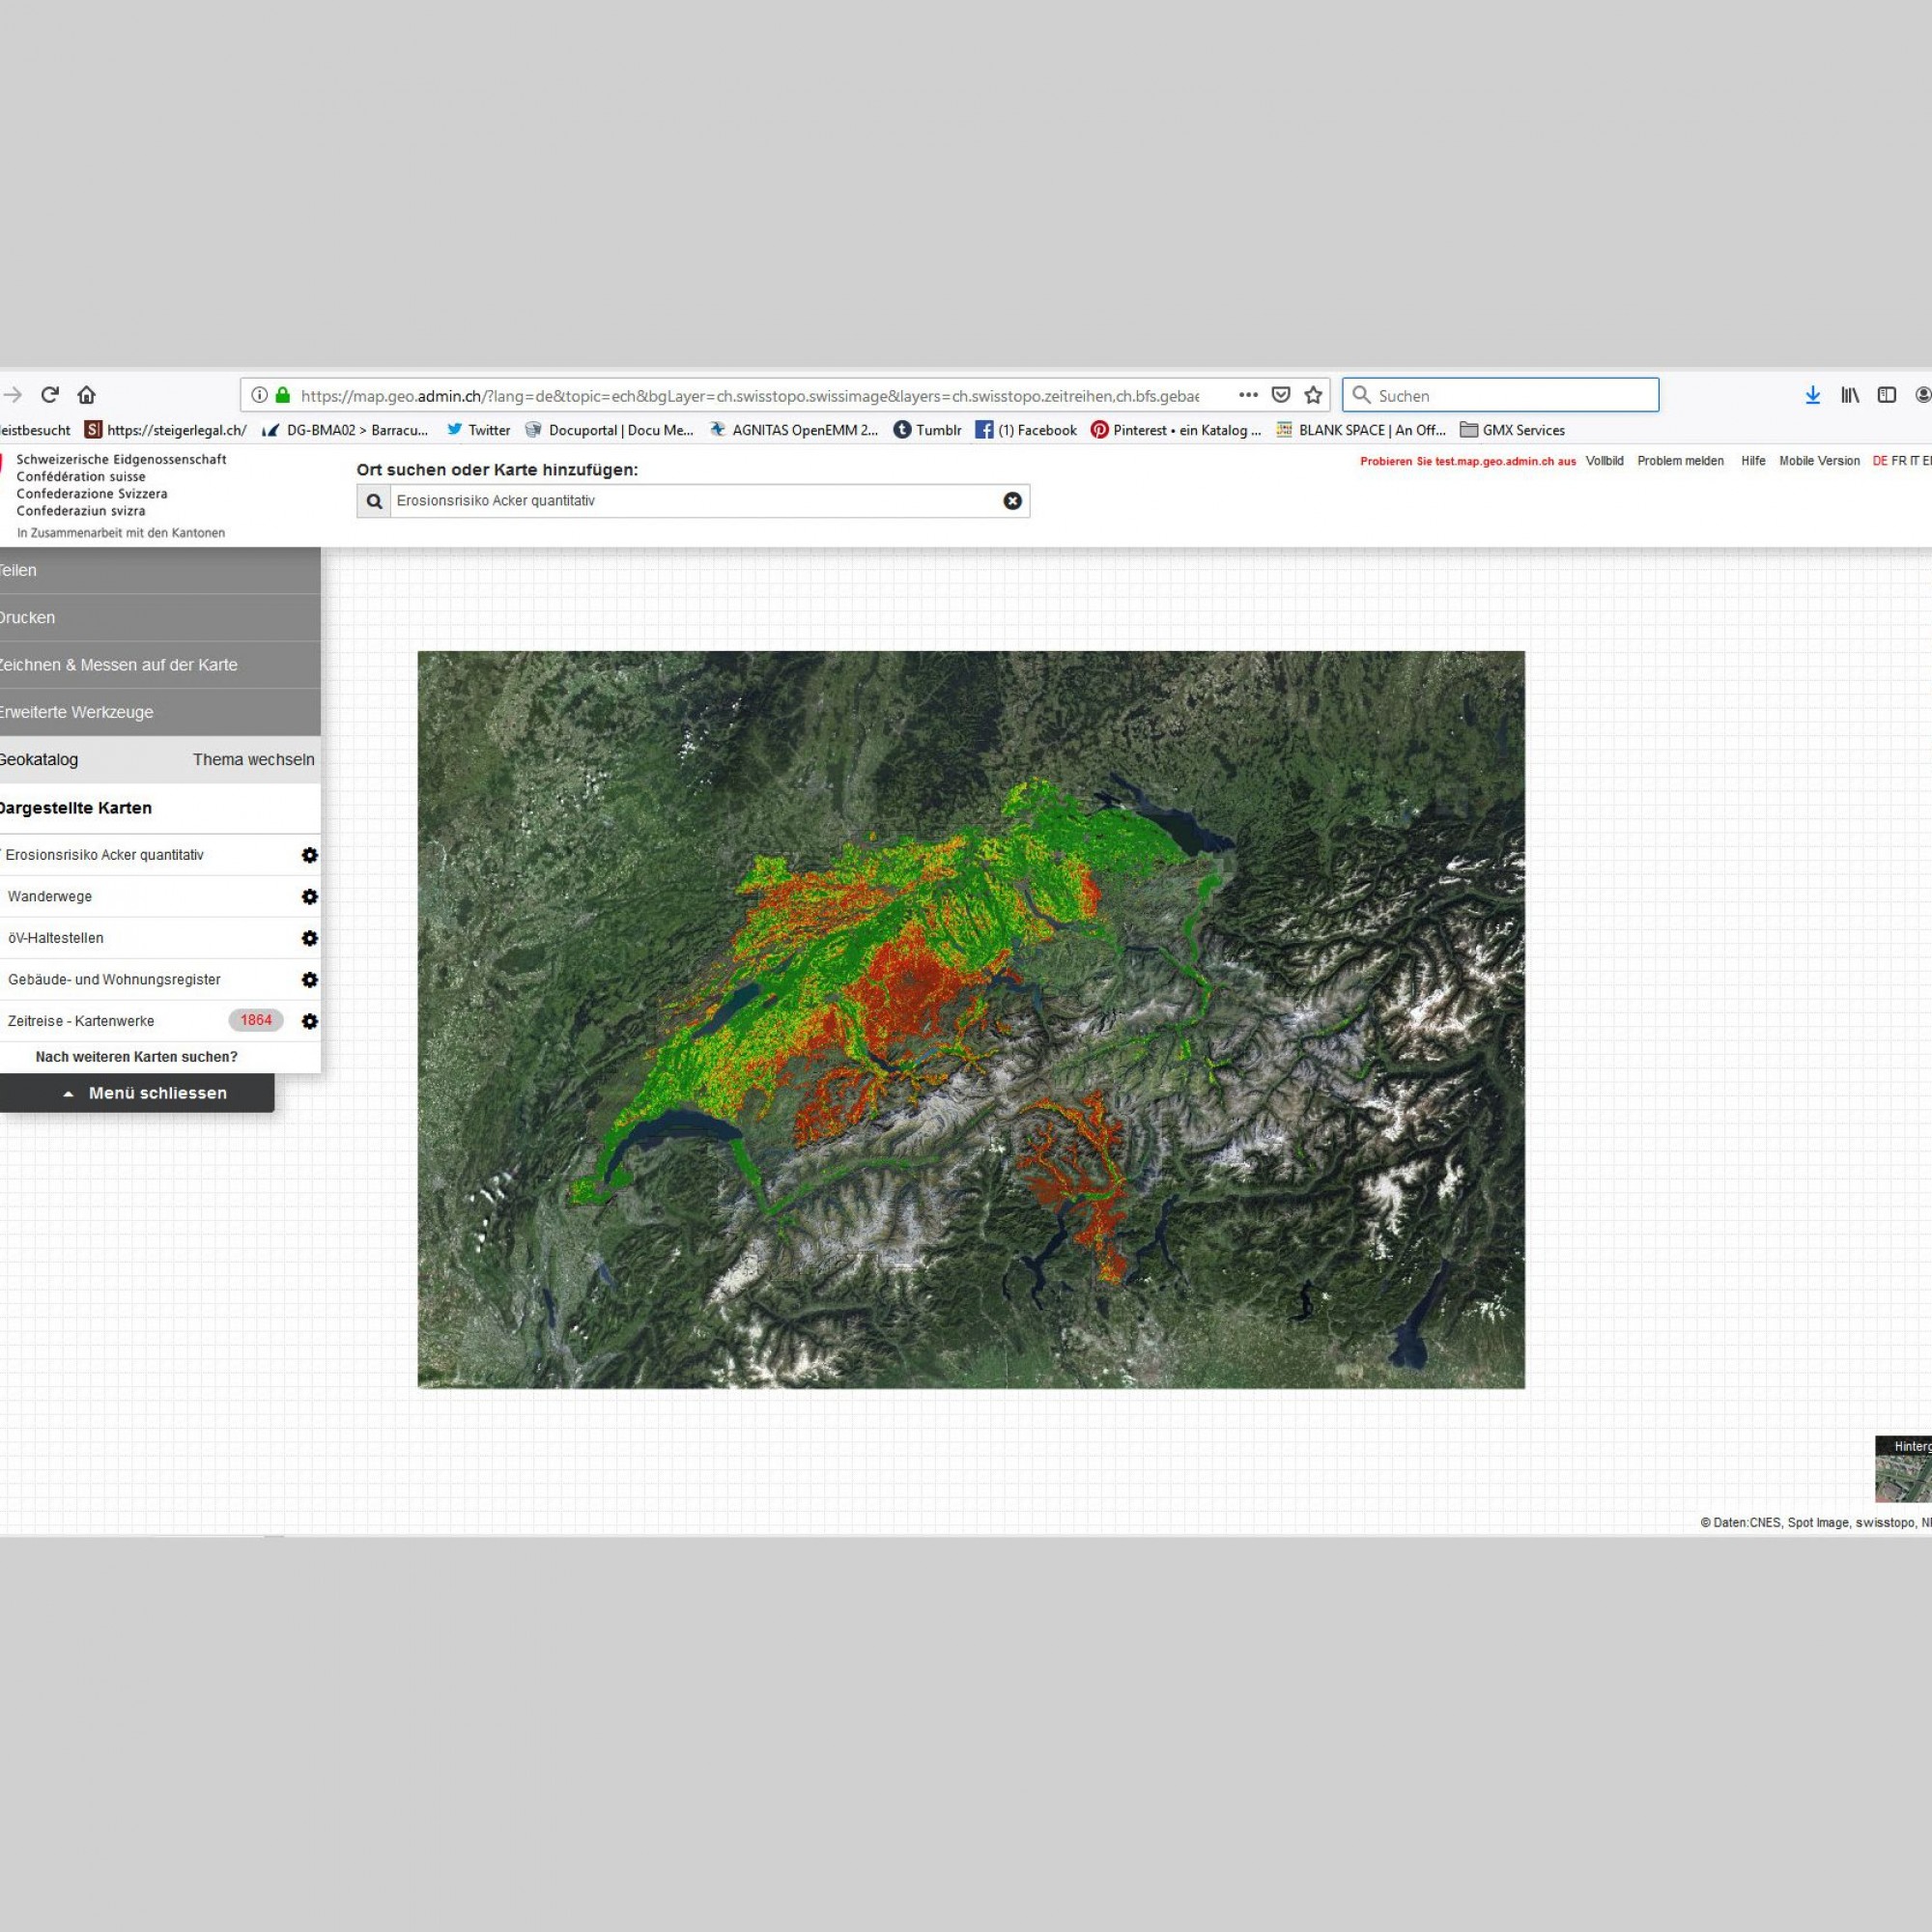
Task: Click Nach weiteren Karten suchen?
Action: [x=137, y=1057]
